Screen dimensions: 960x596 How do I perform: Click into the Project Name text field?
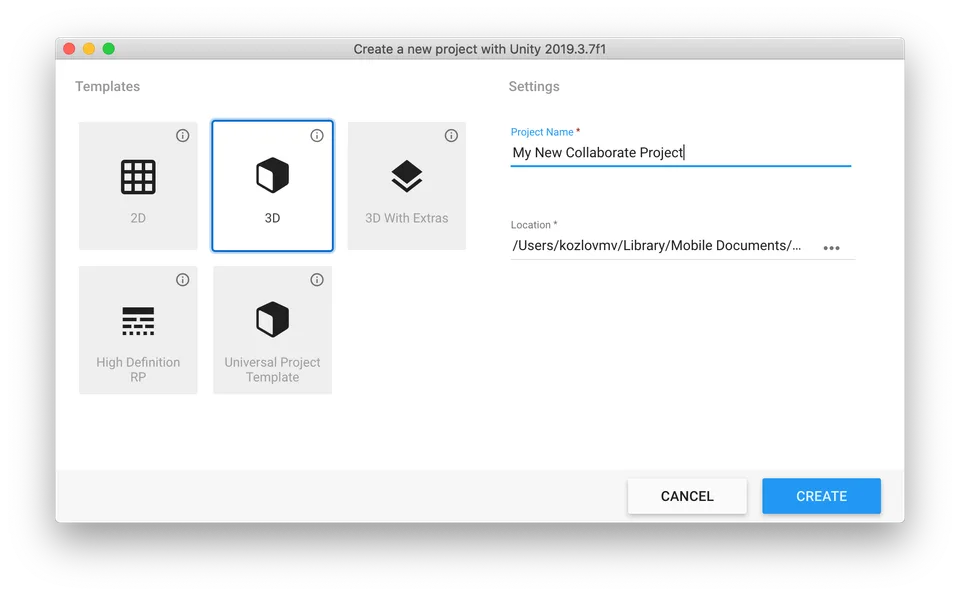click(680, 153)
